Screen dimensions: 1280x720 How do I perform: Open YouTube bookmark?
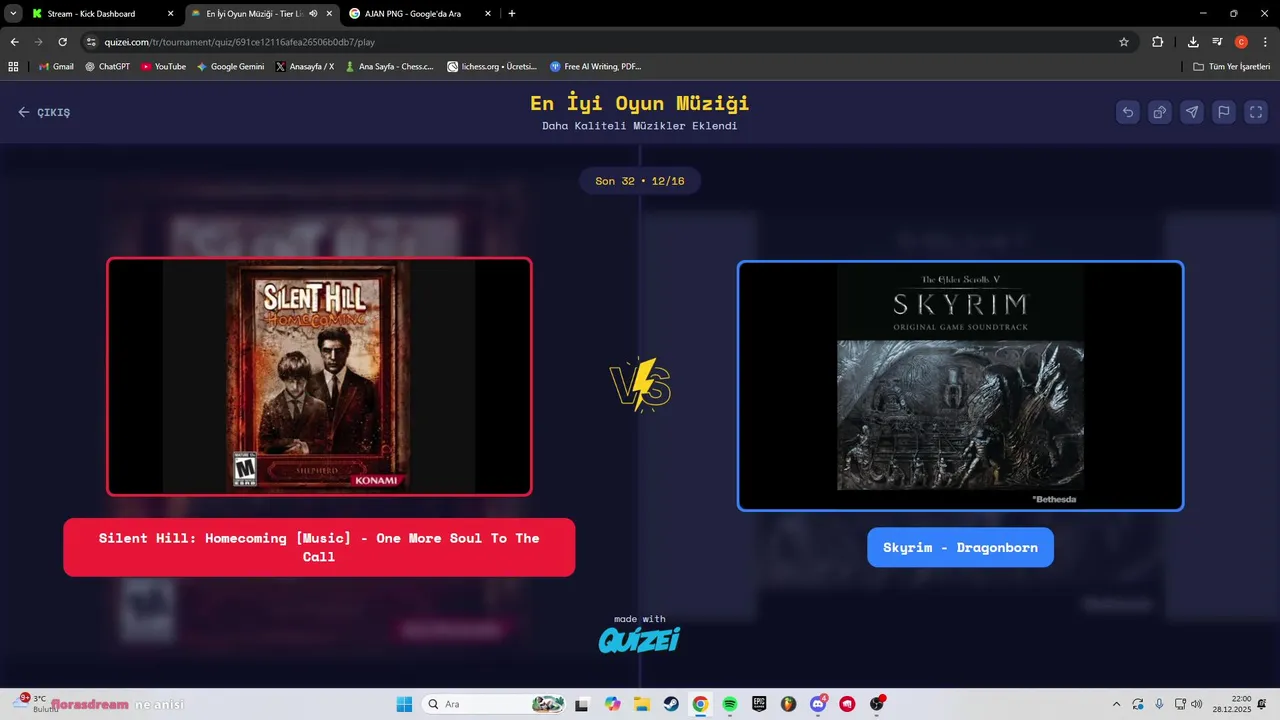tap(163, 67)
